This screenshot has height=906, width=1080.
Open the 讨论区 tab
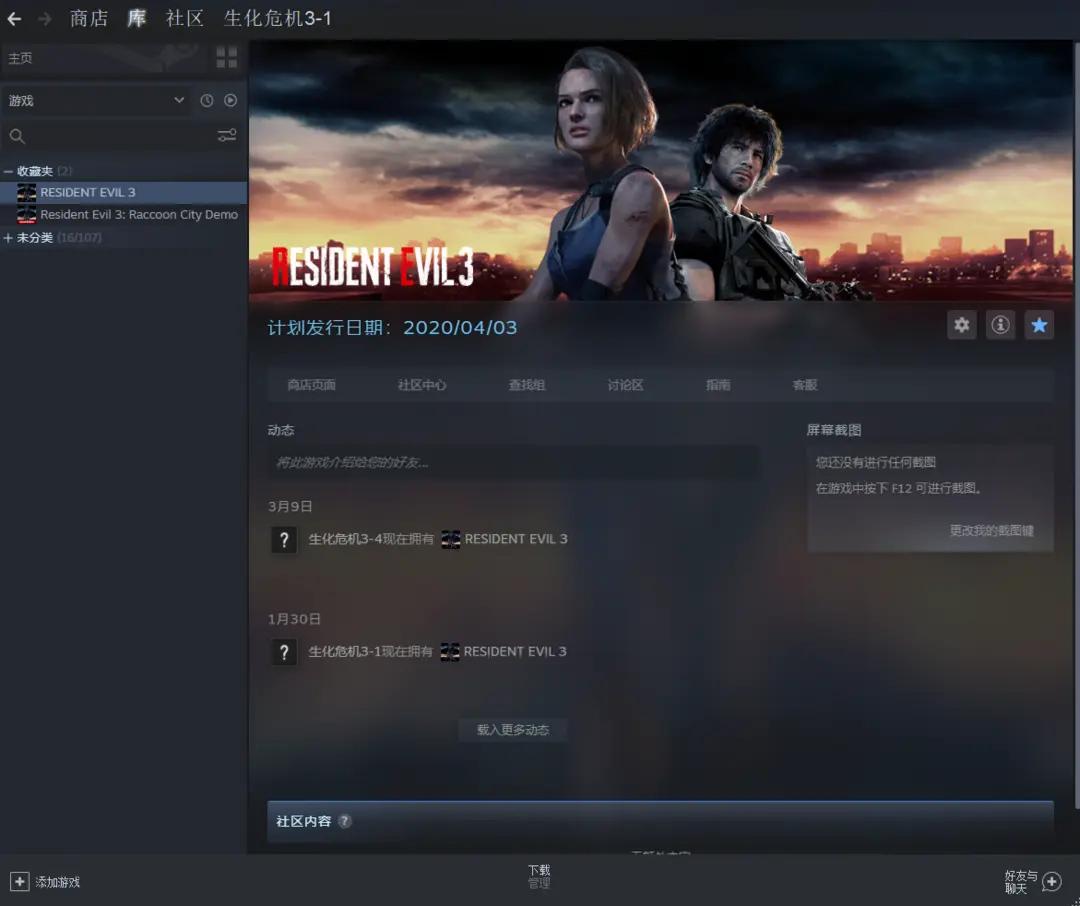(625, 385)
